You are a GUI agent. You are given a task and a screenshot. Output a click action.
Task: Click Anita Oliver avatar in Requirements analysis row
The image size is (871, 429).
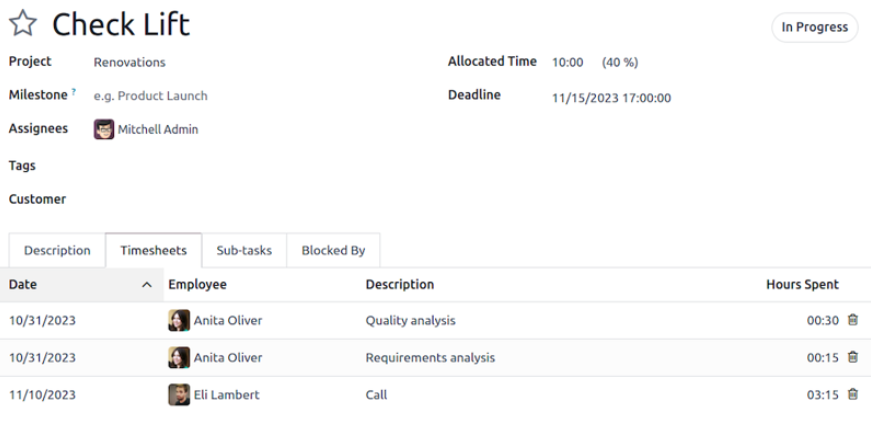[x=179, y=357]
